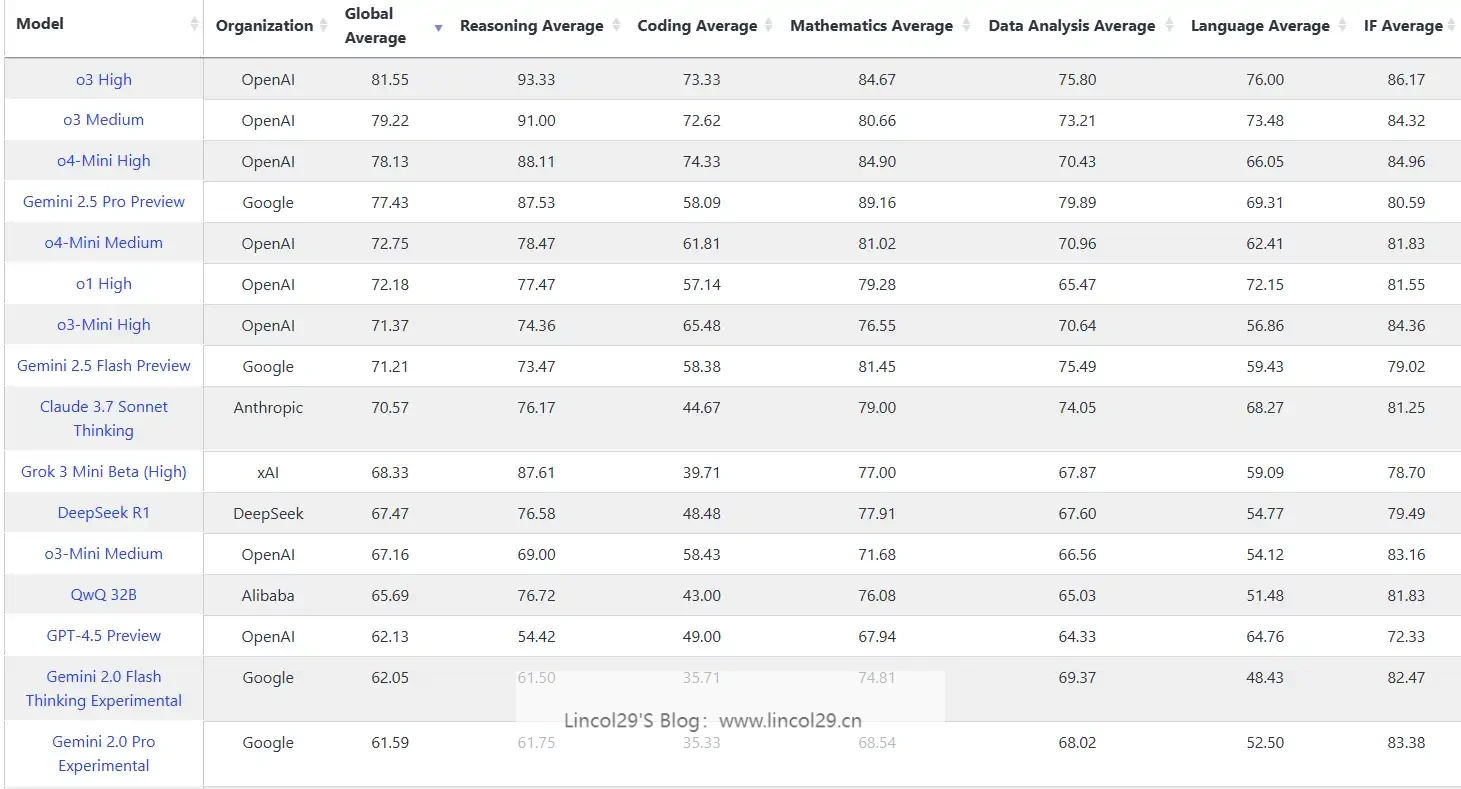1461x789 pixels.
Task: Open the QwQ 32B model link
Action: pos(104,595)
